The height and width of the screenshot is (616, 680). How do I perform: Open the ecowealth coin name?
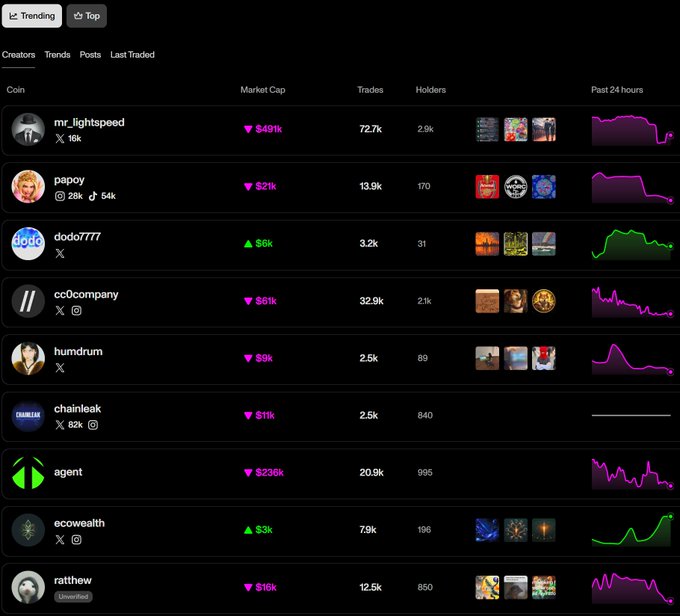79,523
